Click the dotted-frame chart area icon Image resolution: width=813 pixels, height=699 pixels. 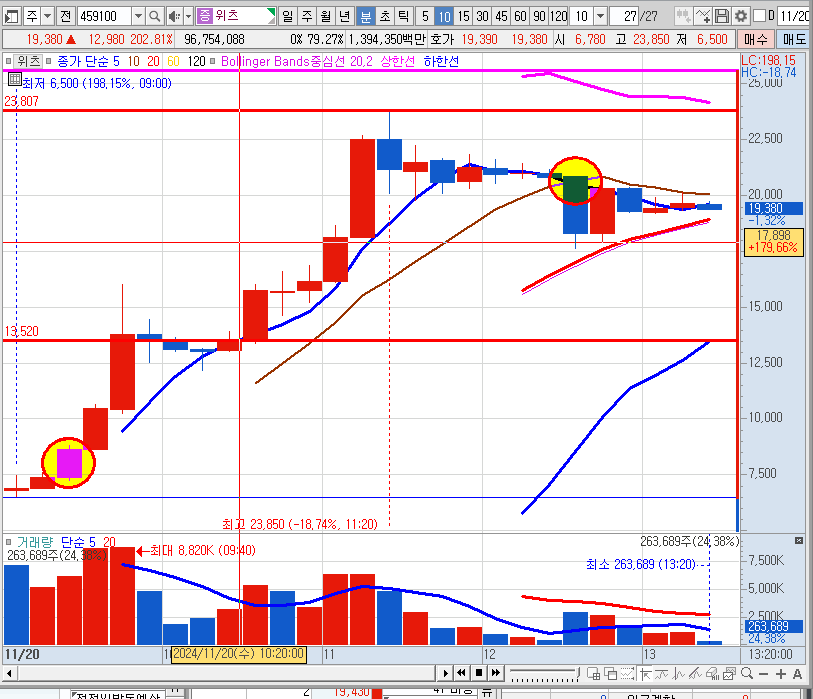(x=627, y=674)
